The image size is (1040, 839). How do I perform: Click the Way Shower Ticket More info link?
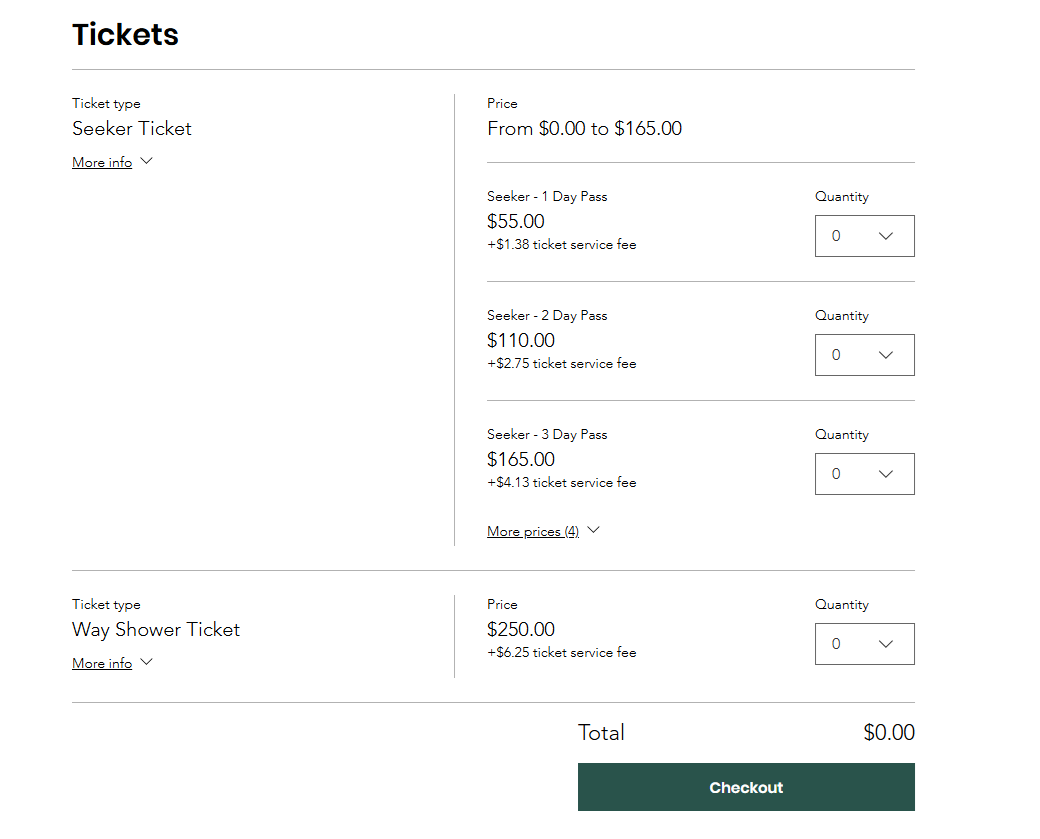[102, 663]
